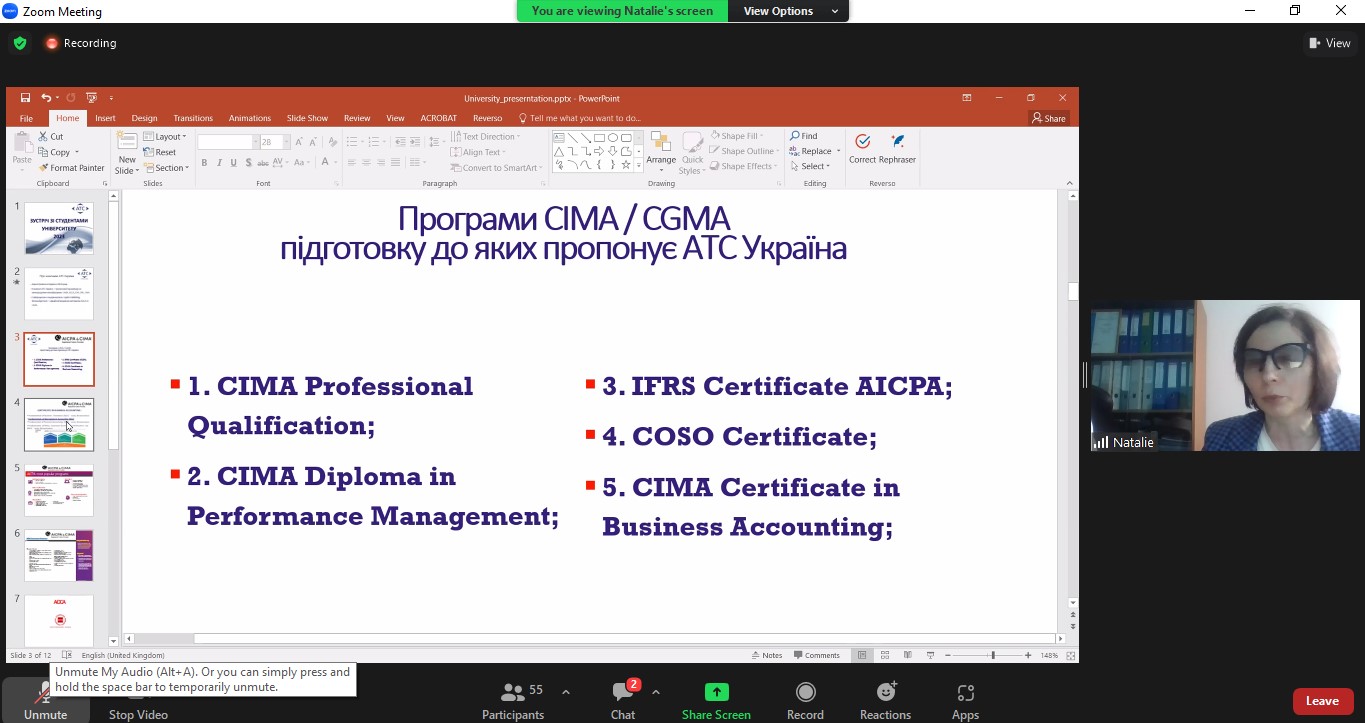The width and height of the screenshot is (1365, 723).
Task: Open the Share Screen option
Action: click(716, 700)
